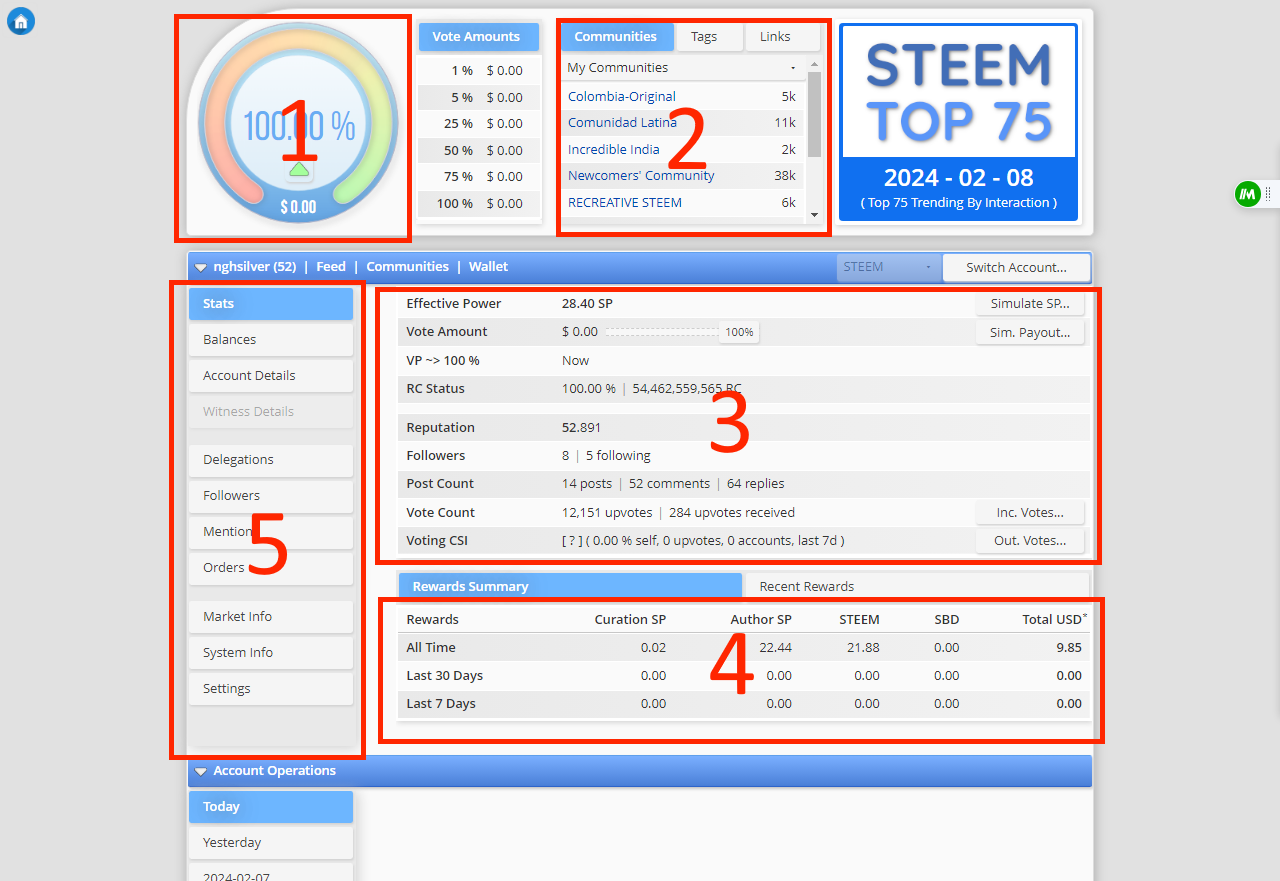
Task: Open the Newcomers' Community link
Action: pyautogui.click(x=641, y=176)
